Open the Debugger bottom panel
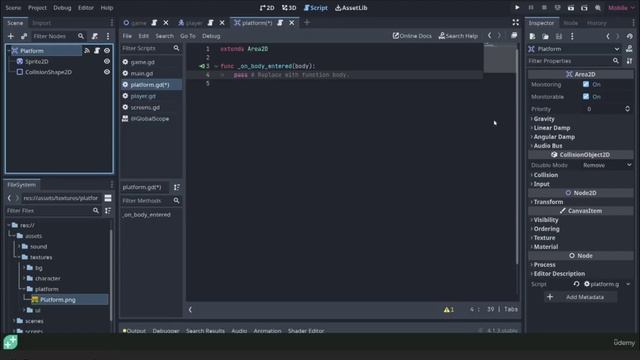Screen dimensions: 640x360 166,331
